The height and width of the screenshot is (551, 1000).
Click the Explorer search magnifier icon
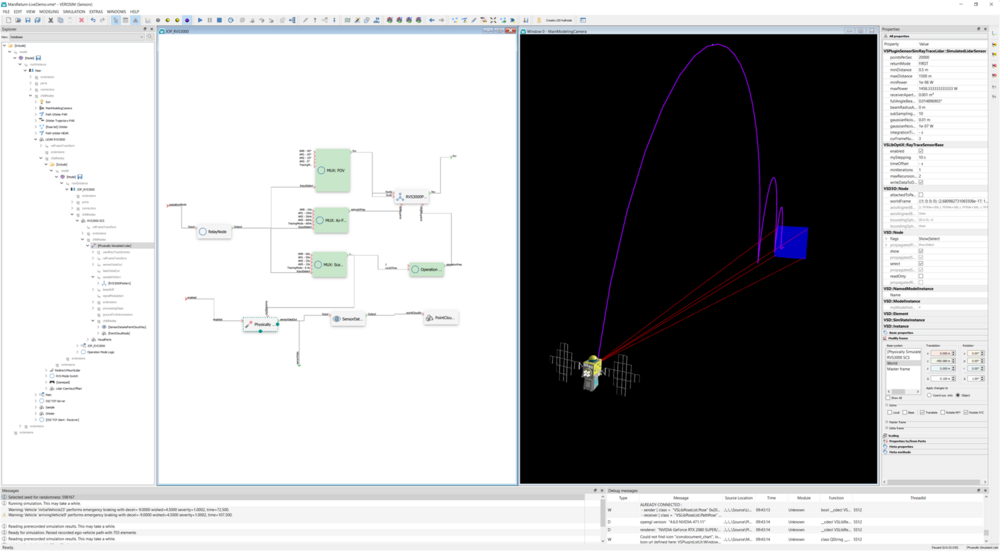click(150, 37)
